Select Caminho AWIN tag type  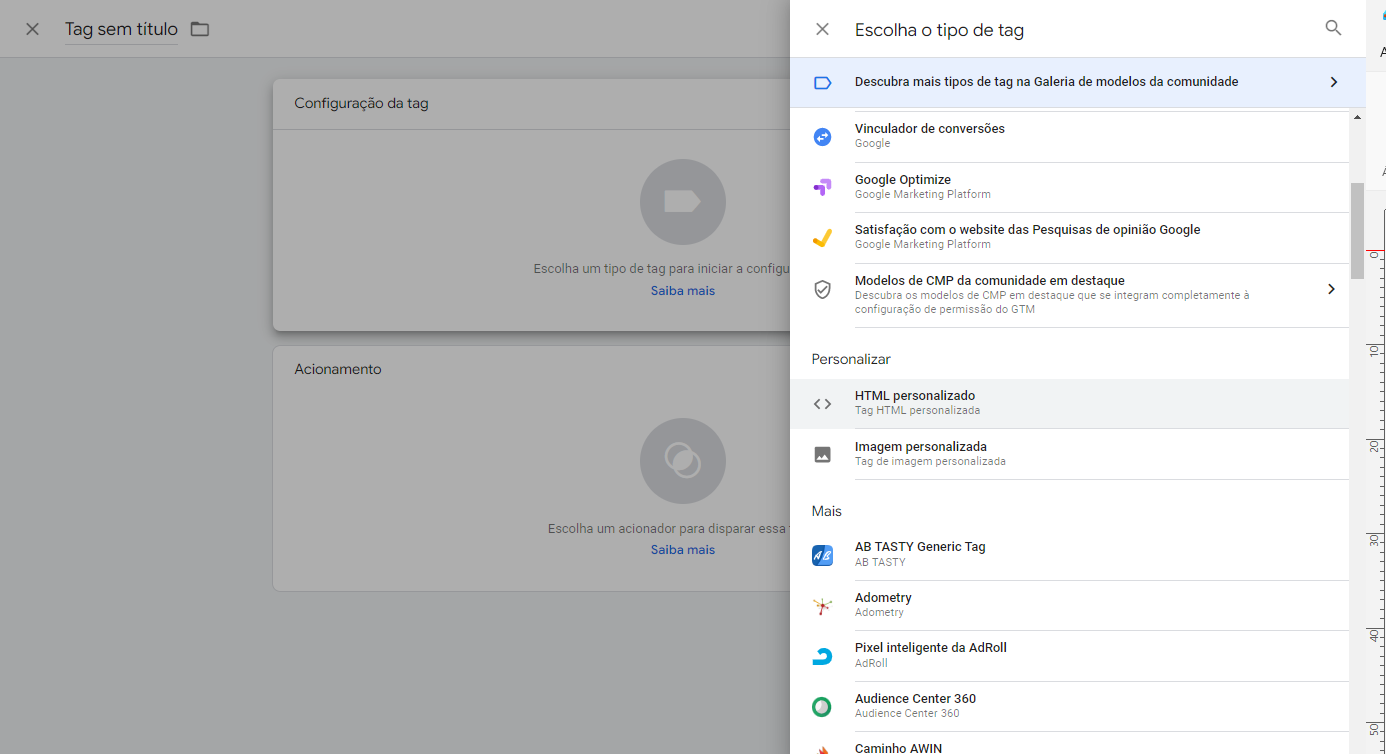1069,744
